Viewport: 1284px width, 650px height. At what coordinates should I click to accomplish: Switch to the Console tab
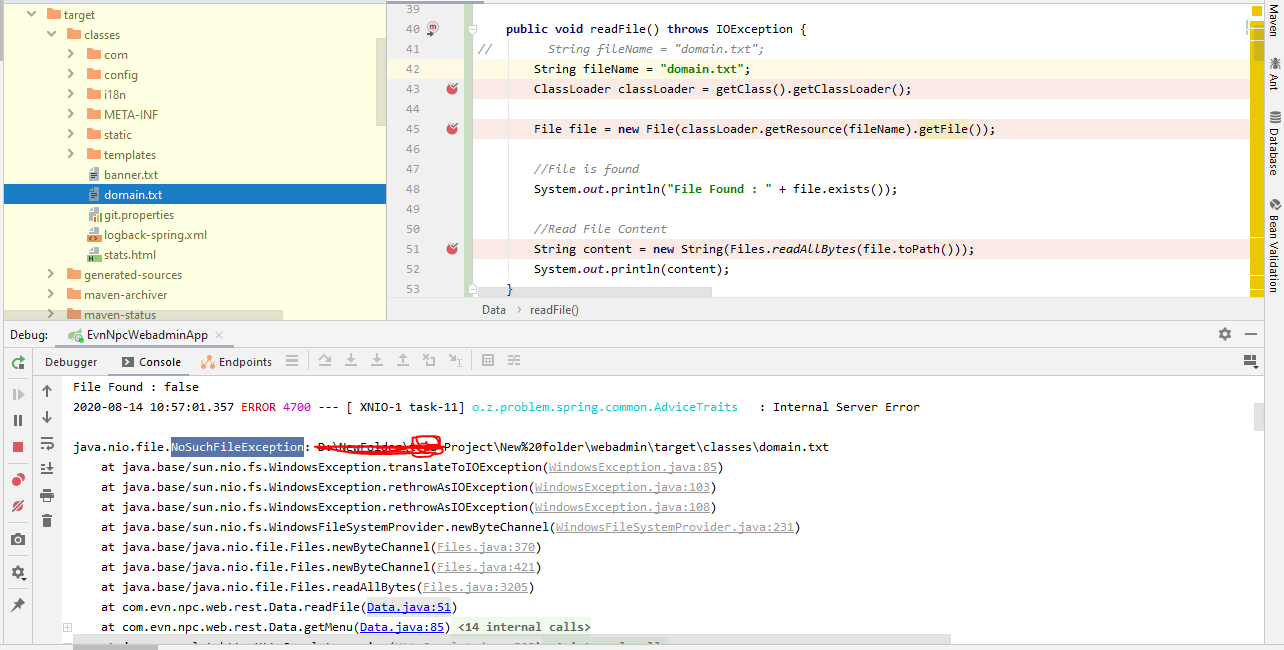pos(158,362)
